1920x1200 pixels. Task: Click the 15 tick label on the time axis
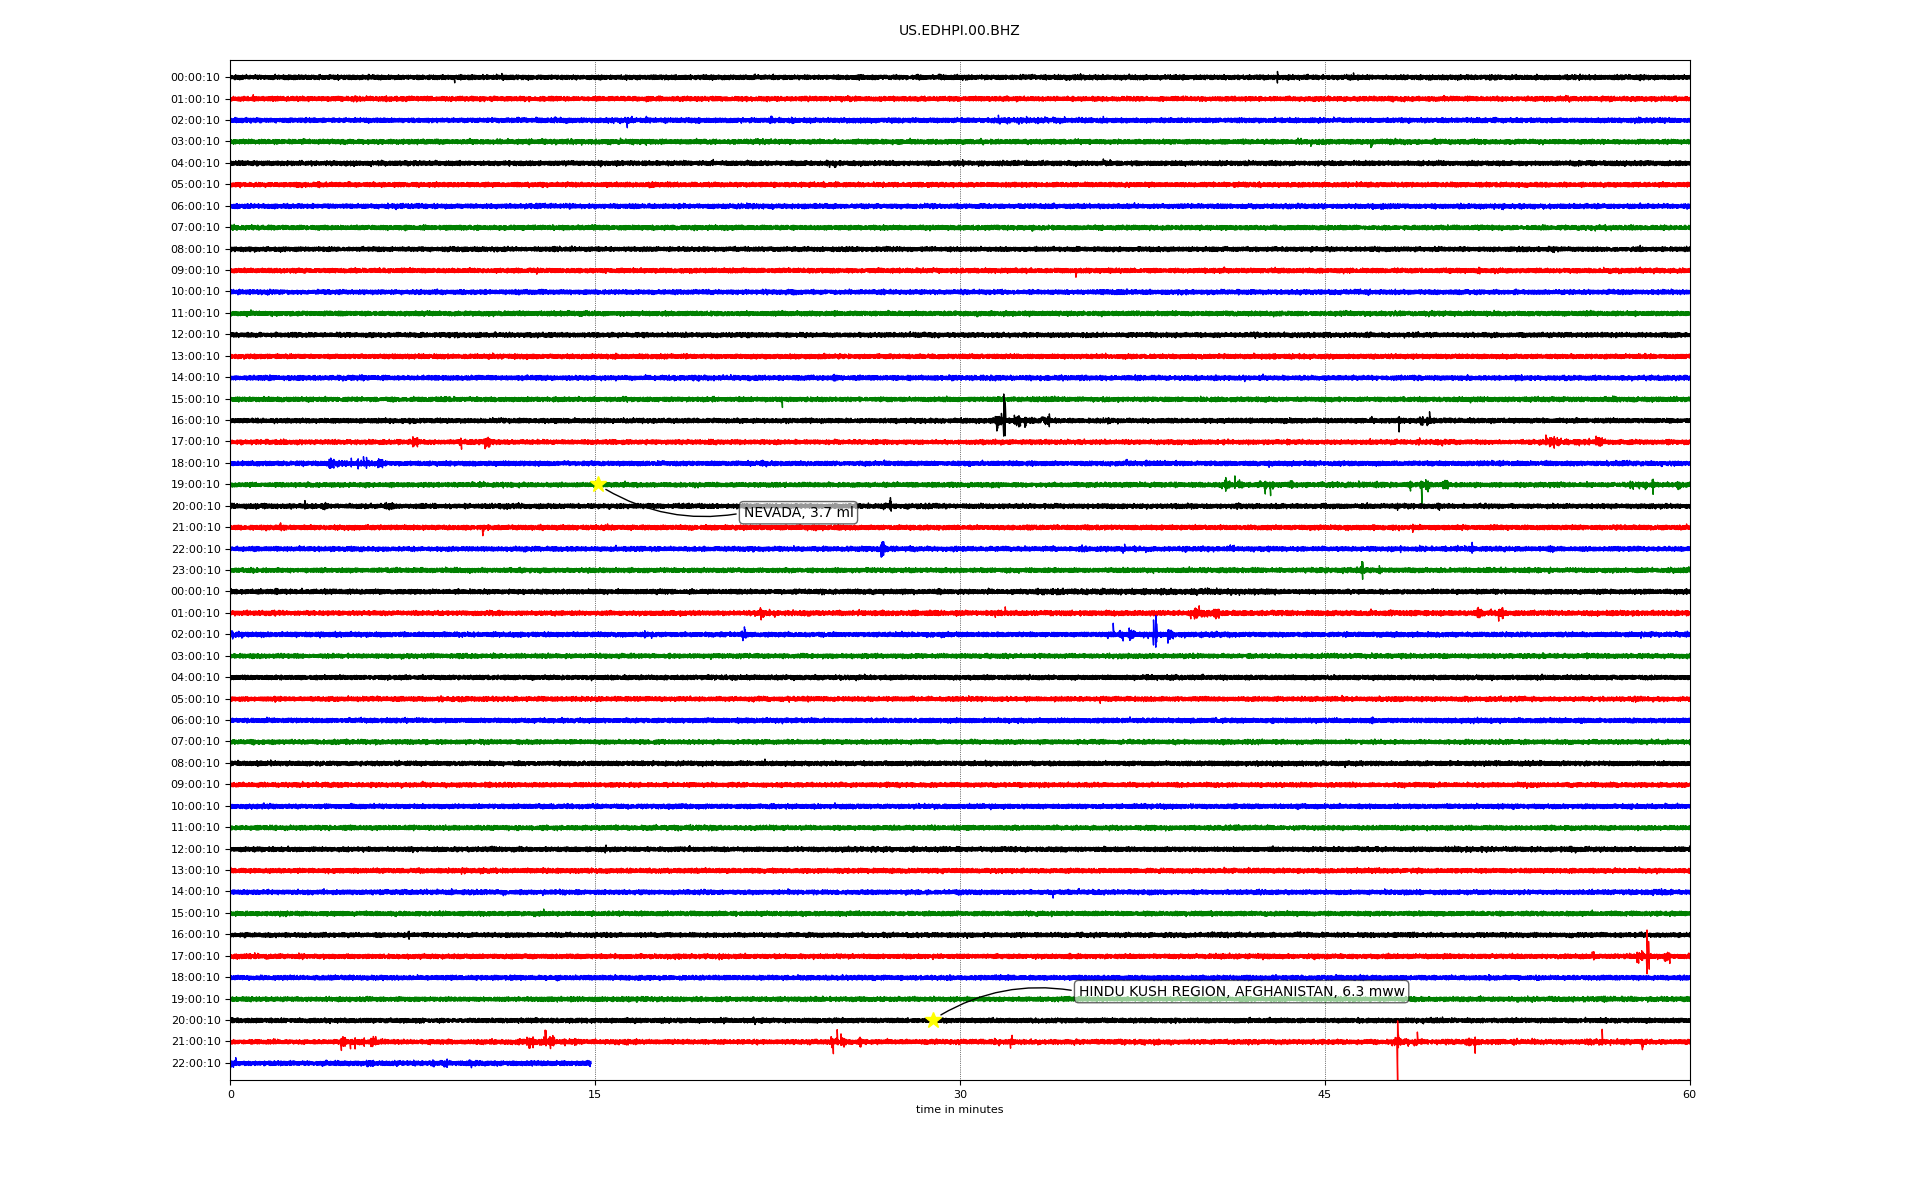pos(595,1094)
